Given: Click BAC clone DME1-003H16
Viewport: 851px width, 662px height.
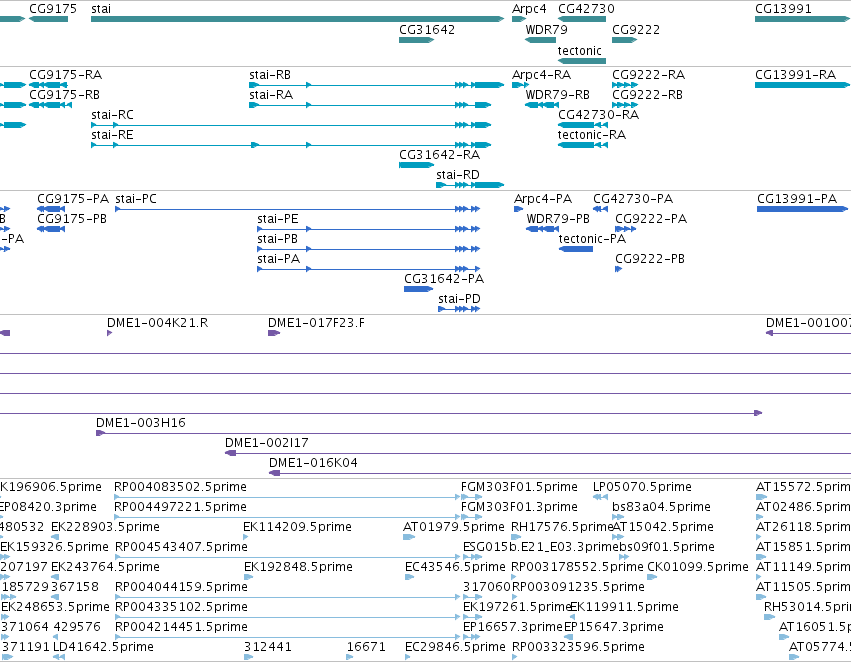Looking at the screenshot, I should 473,433.
